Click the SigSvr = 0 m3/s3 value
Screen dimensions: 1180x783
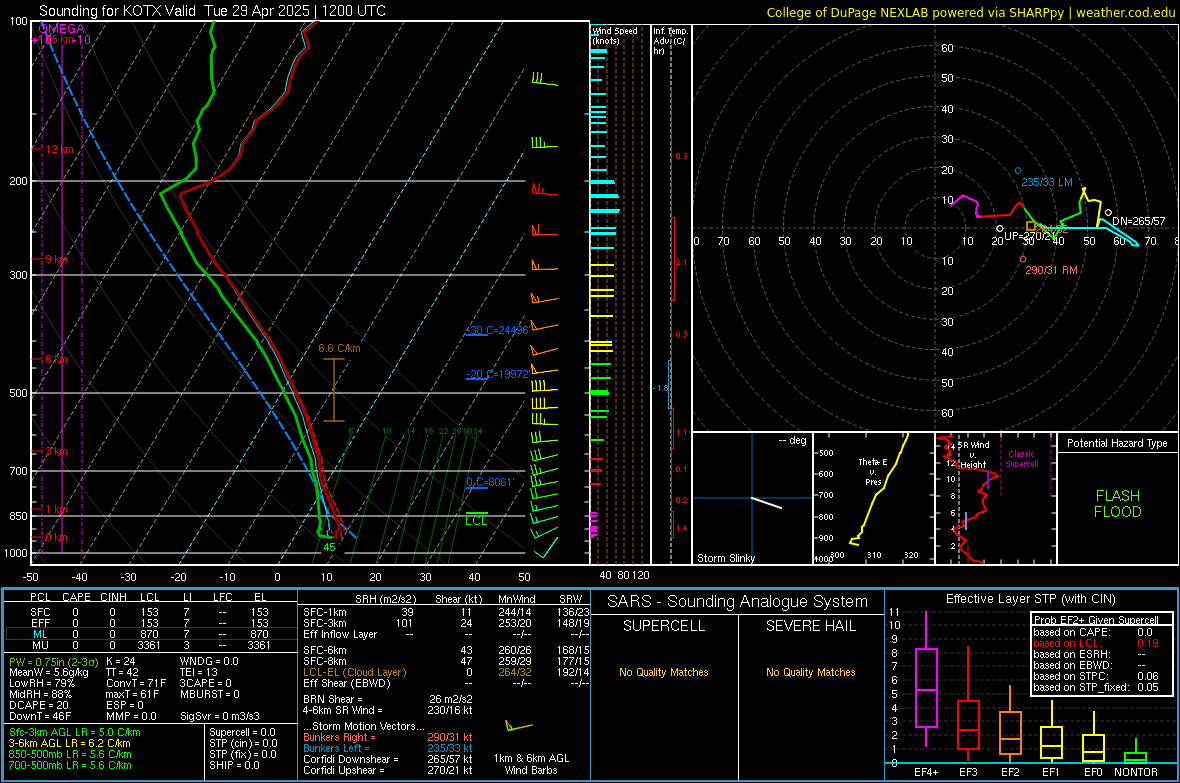(220, 716)
